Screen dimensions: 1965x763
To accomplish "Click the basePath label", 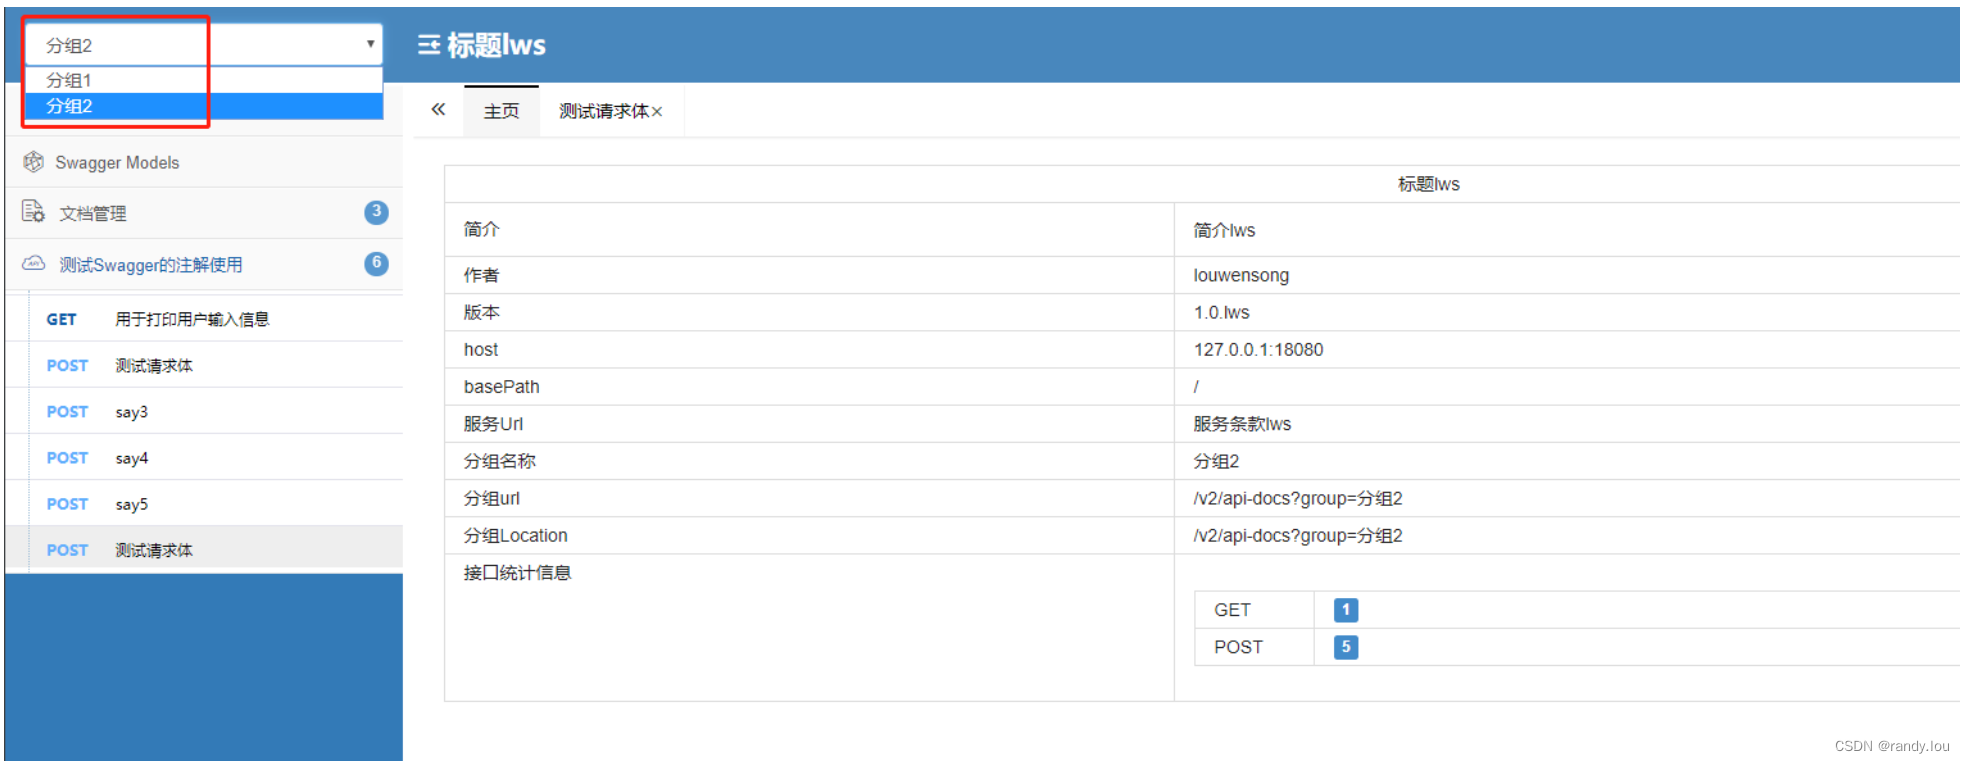I will (x=501, y=386).
